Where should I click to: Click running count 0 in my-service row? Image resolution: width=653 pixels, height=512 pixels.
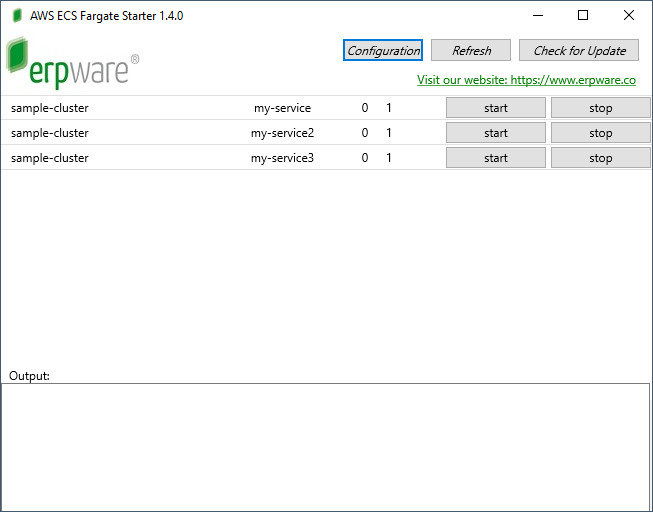click(365, 108)
